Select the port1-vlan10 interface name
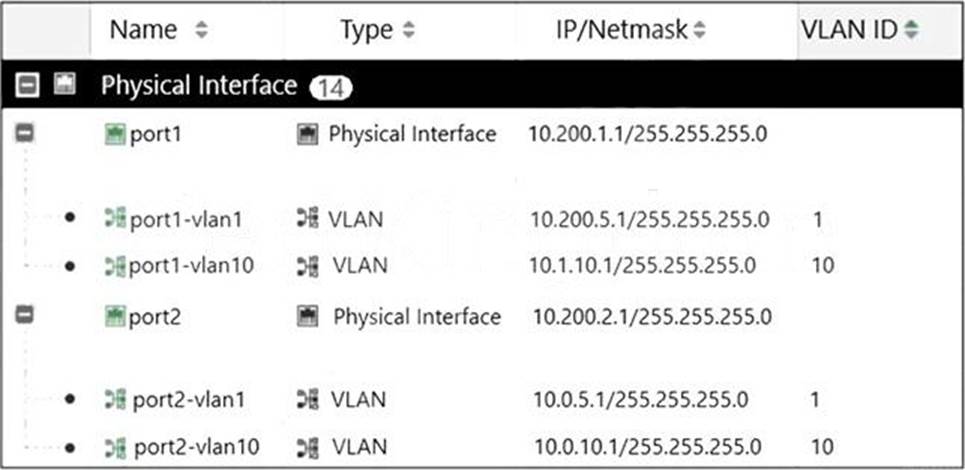The image size is (965, 470). [191, 266]
